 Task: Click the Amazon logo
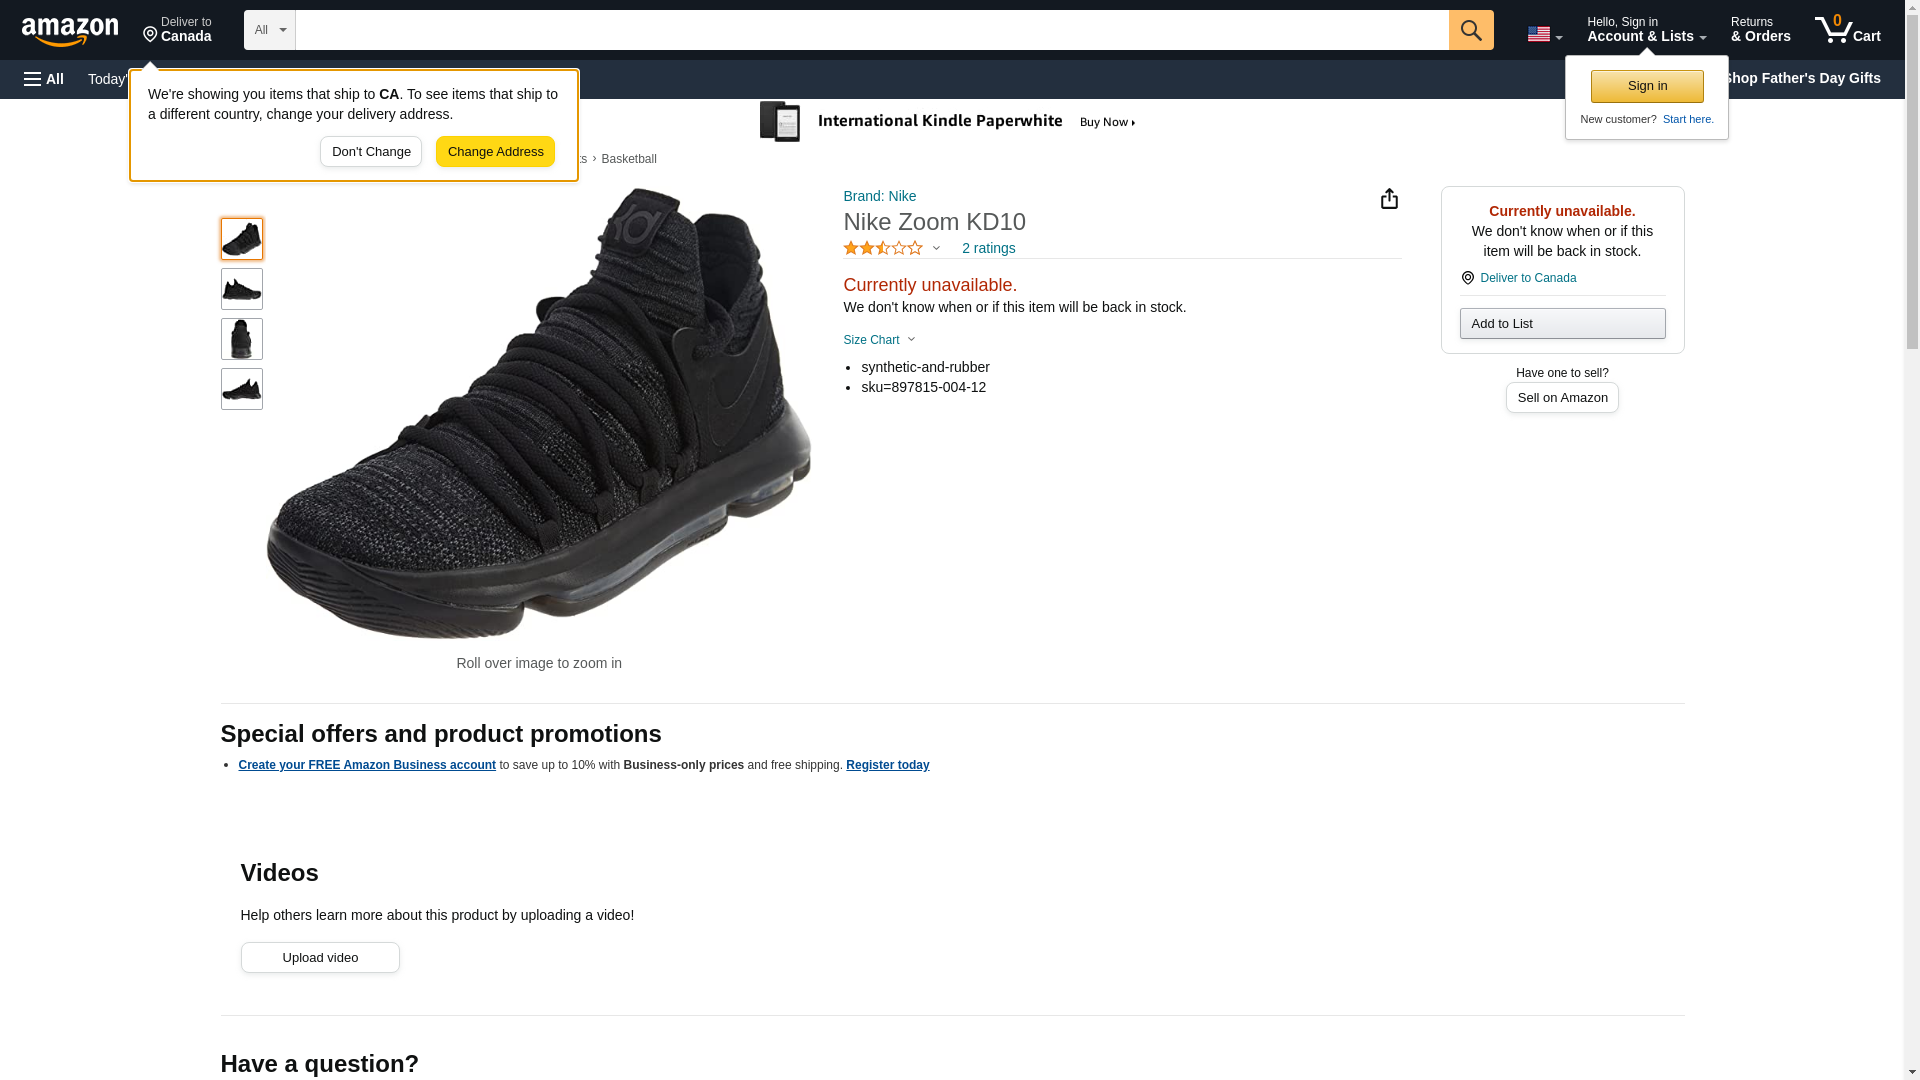click(x=70, y=31)
